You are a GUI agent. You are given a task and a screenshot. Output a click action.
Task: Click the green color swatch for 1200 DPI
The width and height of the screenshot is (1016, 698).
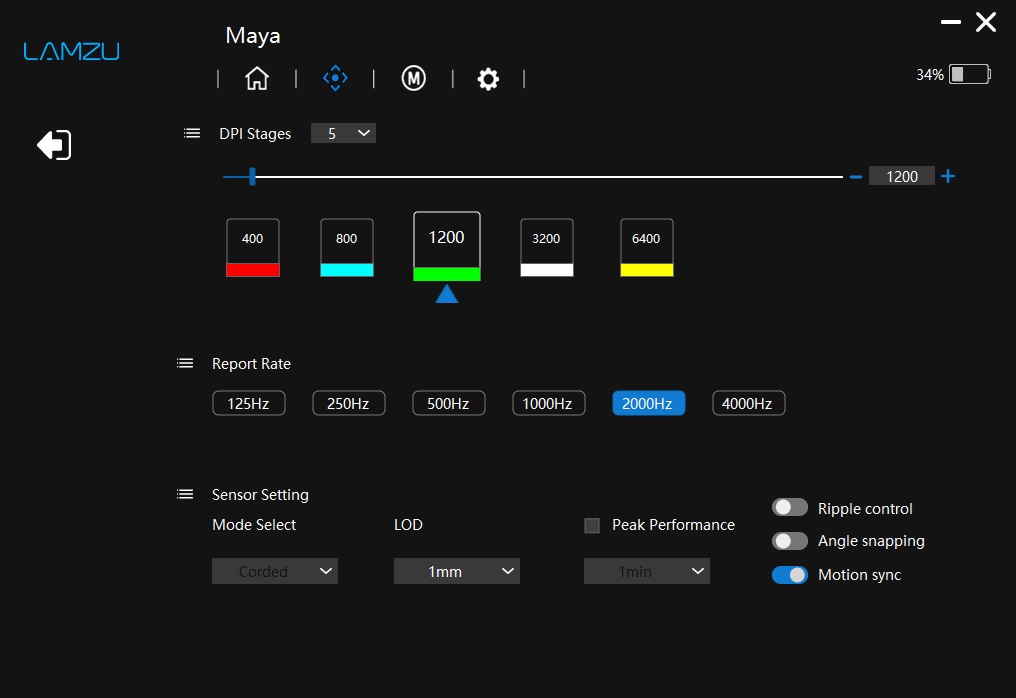[x=446, y=273]
